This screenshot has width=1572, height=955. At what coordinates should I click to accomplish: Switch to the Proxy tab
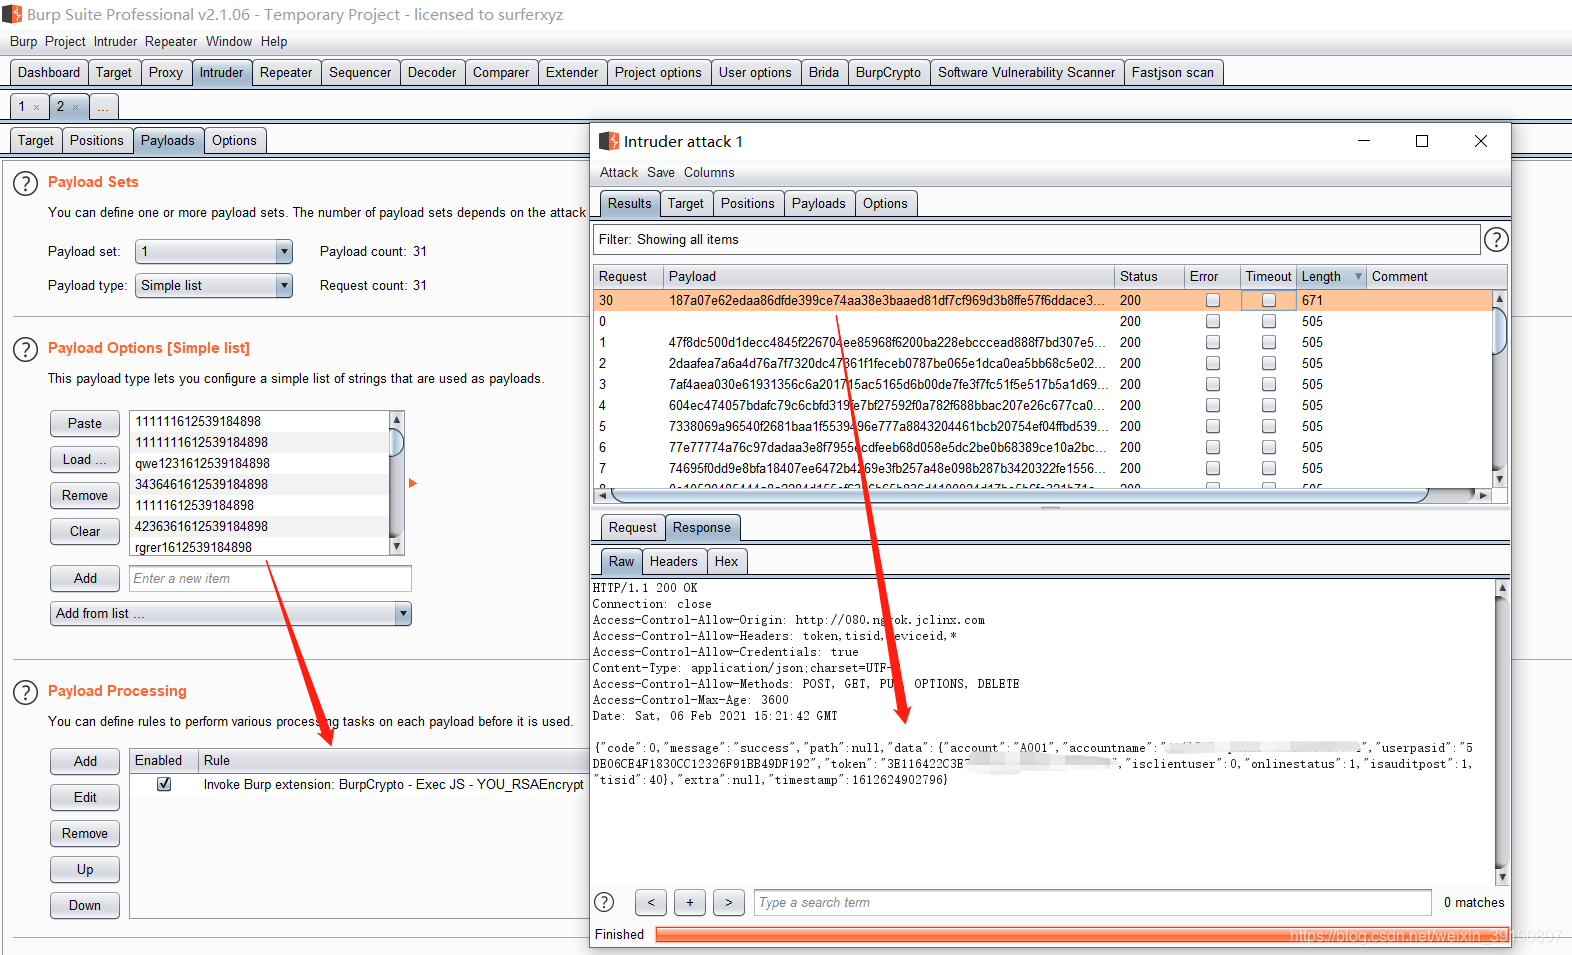166,72
